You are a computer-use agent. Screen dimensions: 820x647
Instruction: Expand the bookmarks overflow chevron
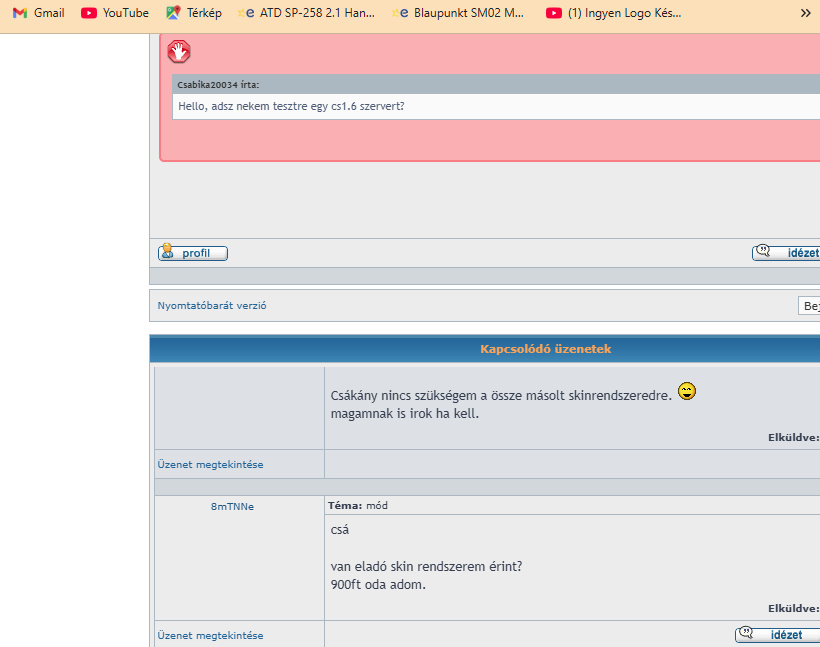coord(805,13)
